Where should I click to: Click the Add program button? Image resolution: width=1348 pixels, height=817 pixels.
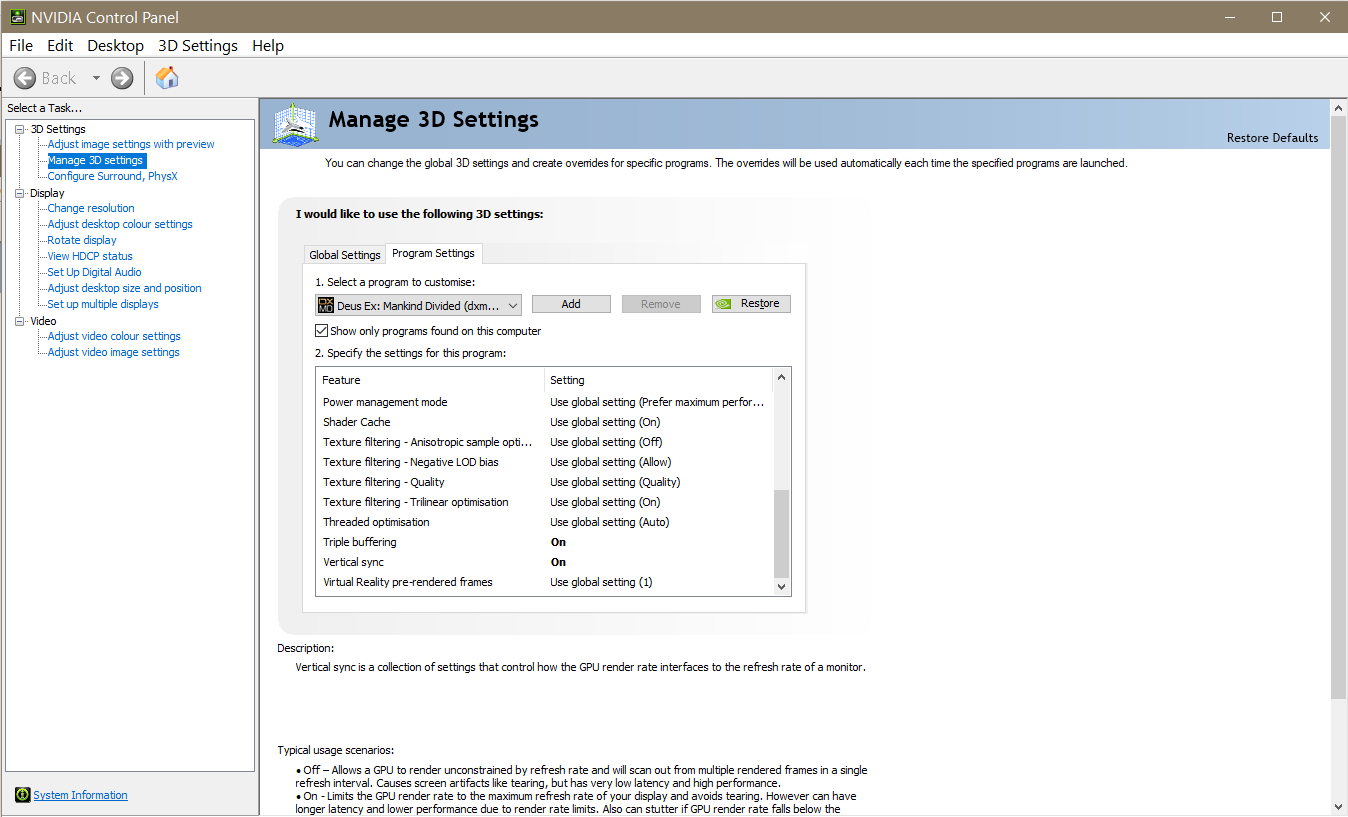pos(571,304)
